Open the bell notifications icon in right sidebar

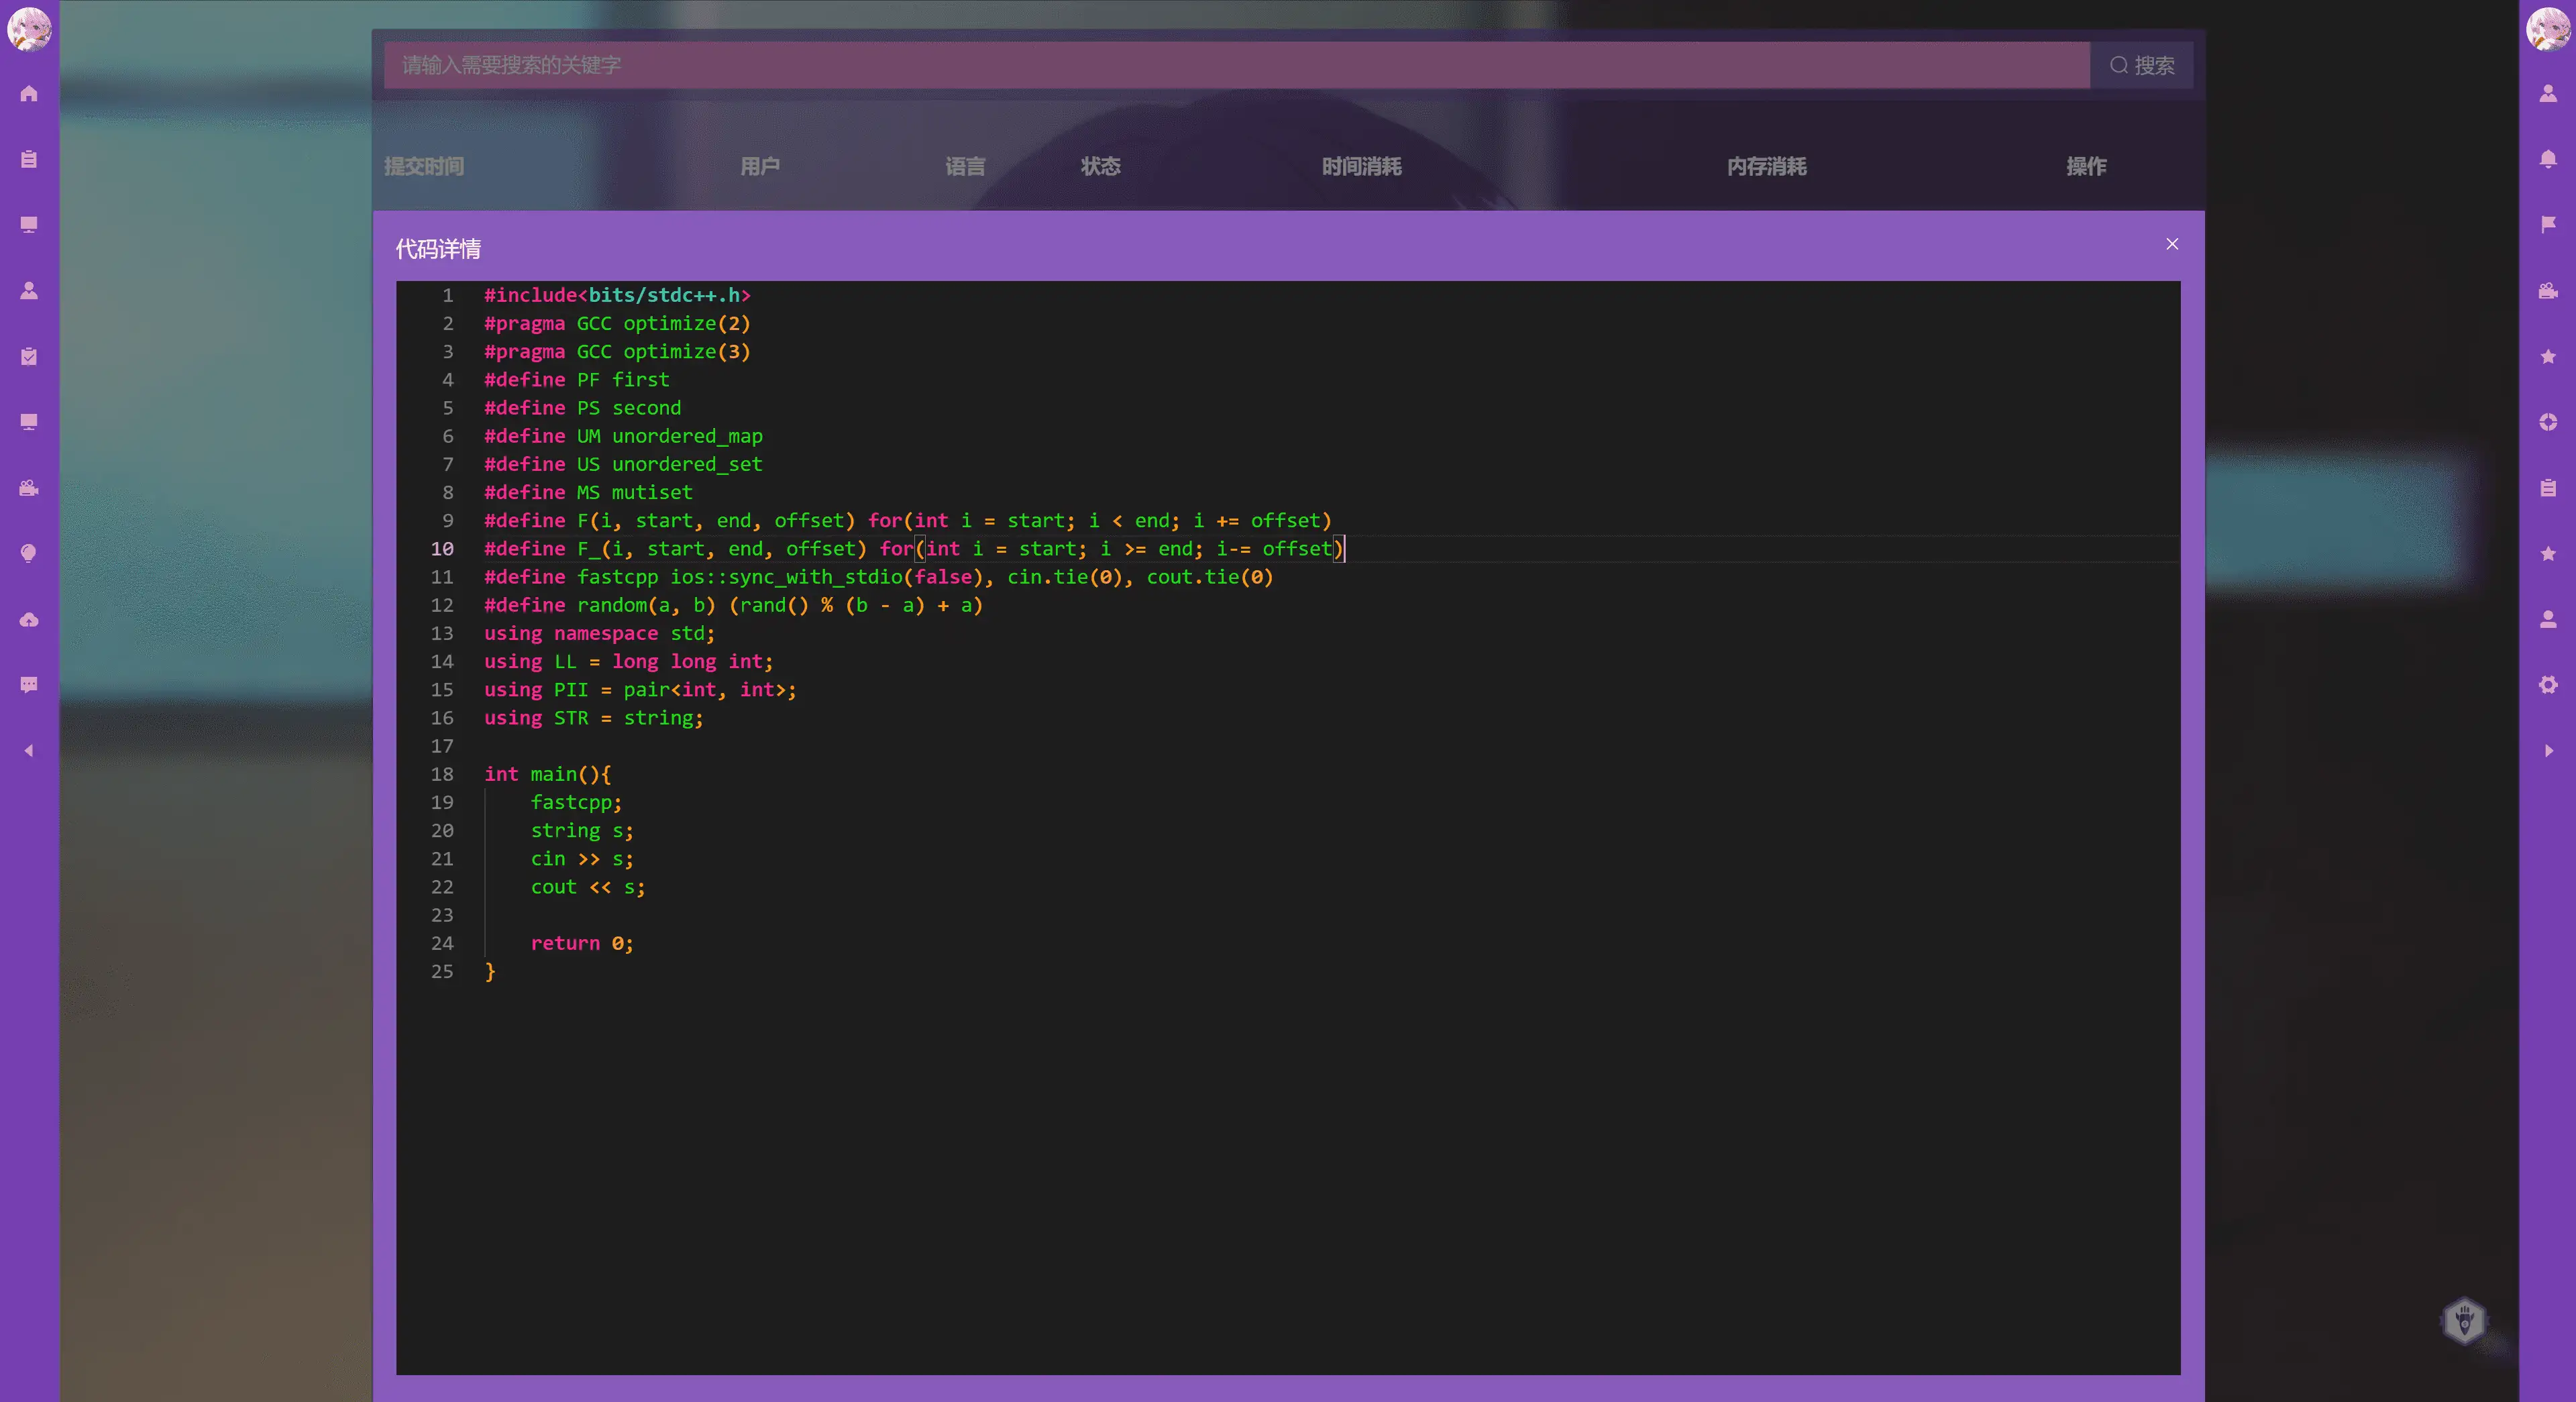2547,159
